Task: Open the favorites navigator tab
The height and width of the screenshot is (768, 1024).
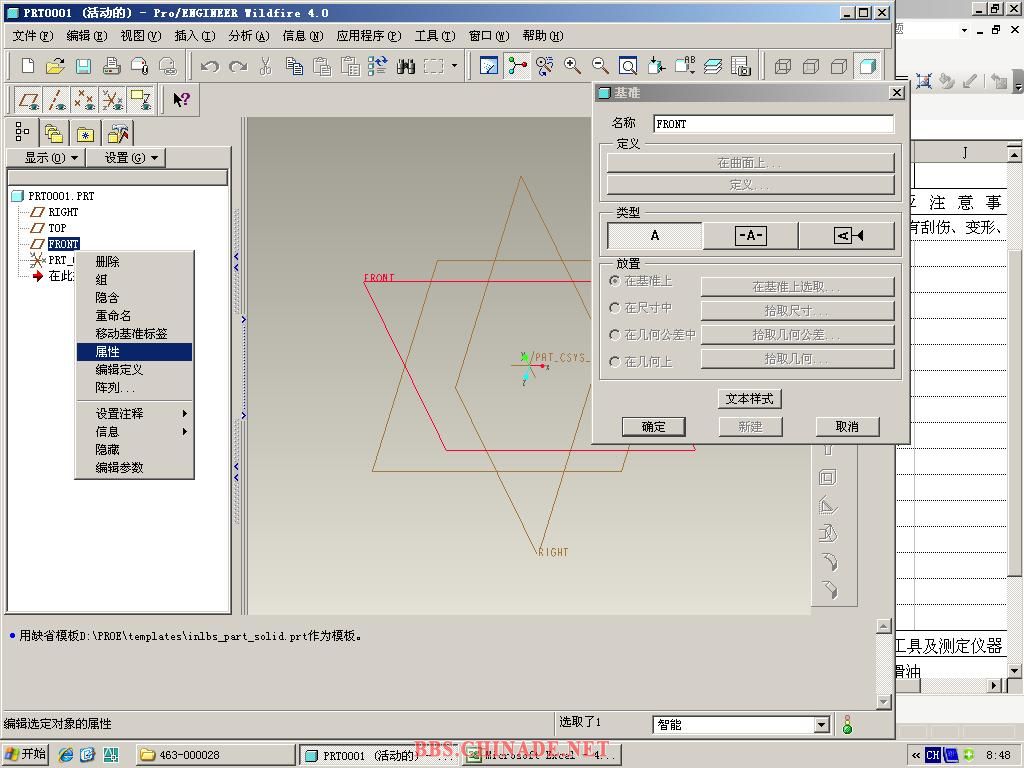Action: (x=85, y=133)
